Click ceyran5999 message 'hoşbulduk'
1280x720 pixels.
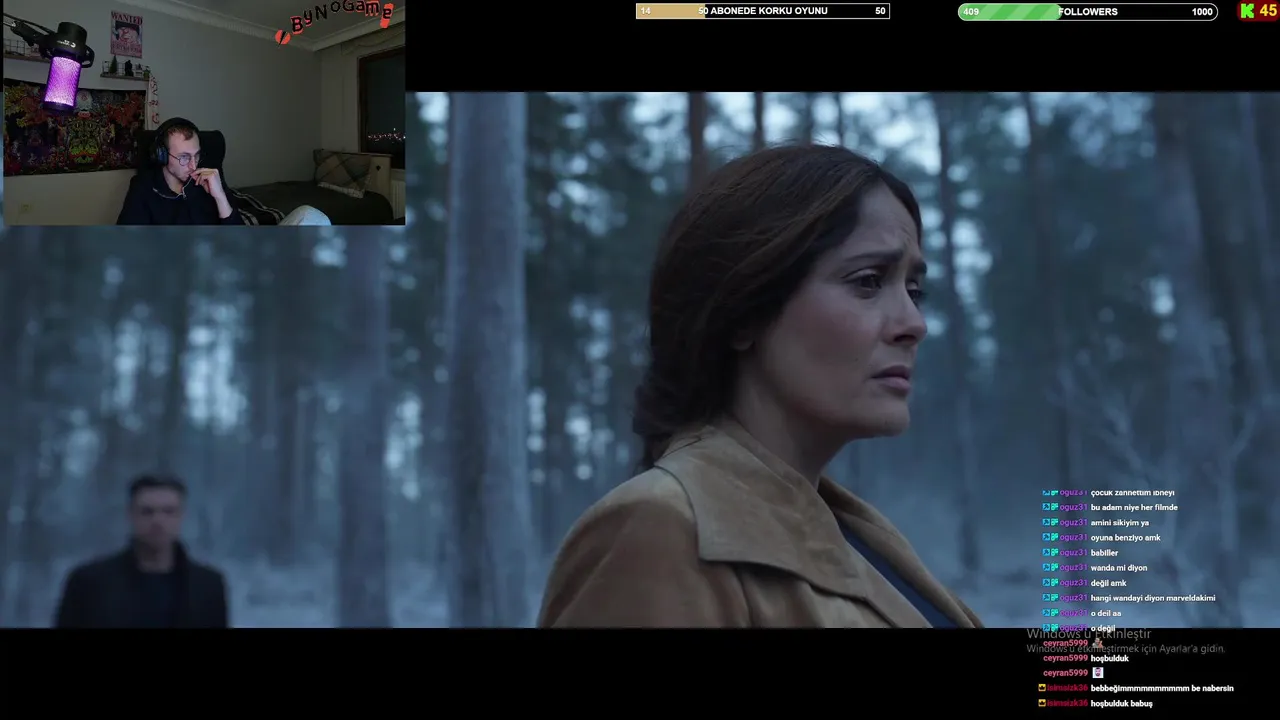[1109, 658]
